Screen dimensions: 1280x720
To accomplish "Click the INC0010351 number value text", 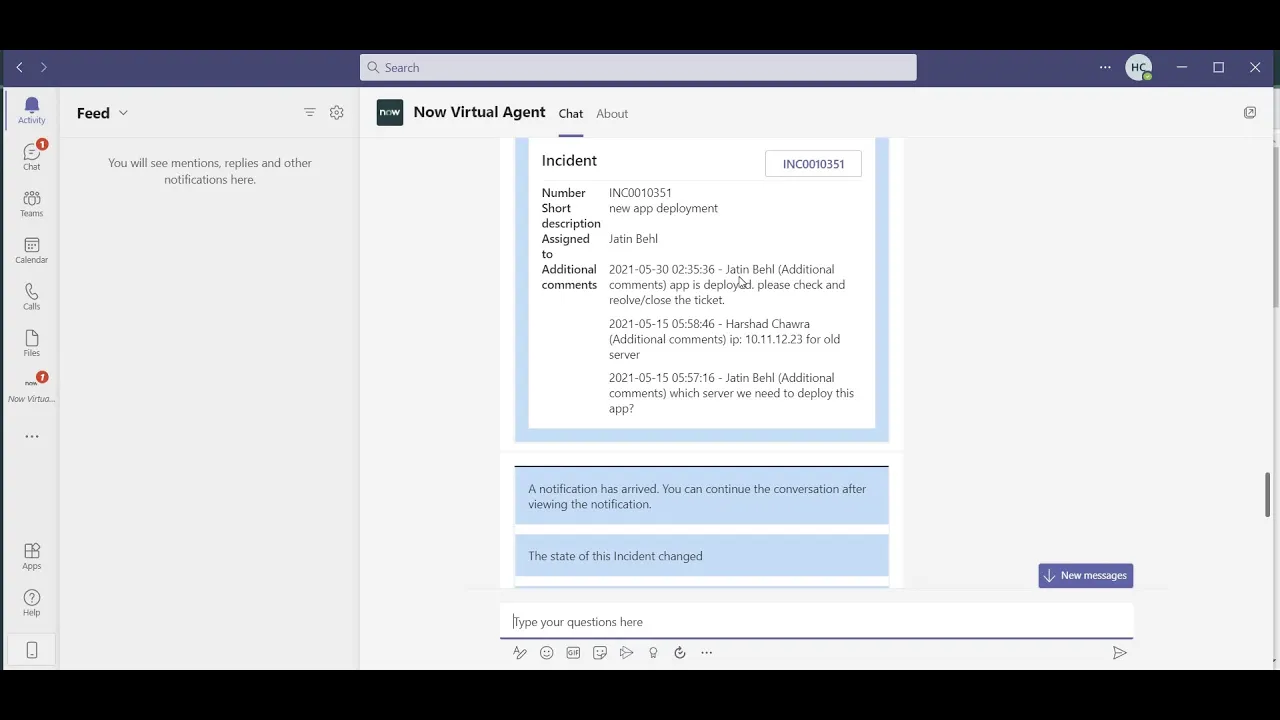I will [640, 193].
